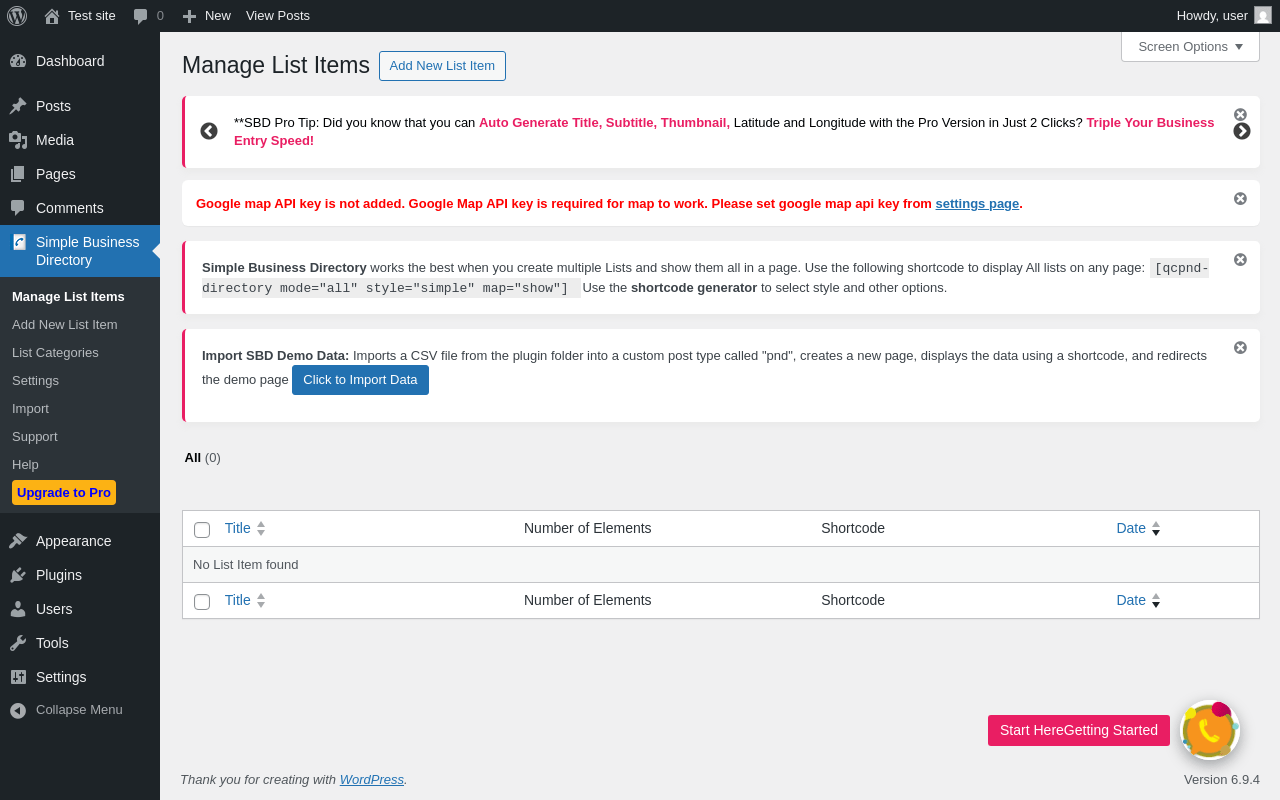
Task: Click the Users person icon
Action: click(x=18, y=609)
